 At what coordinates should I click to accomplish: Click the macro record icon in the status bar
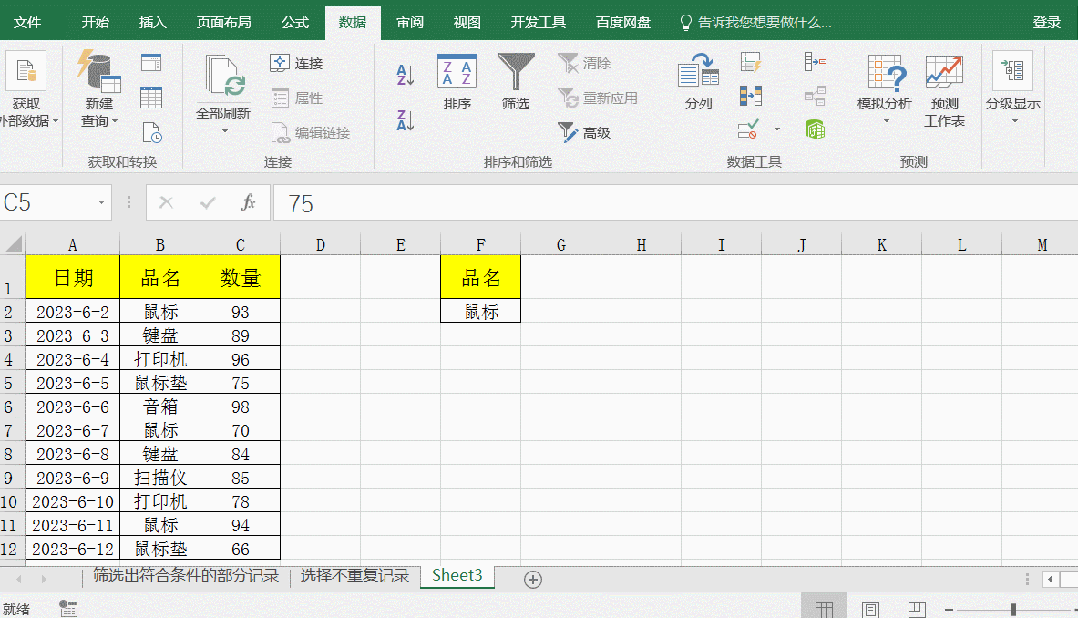(x=67, y=608)
